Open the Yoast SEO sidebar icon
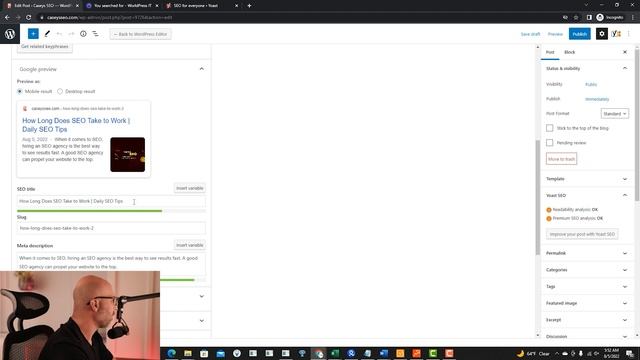The width and height of the screenshot is (640, 360). point(616,34)
